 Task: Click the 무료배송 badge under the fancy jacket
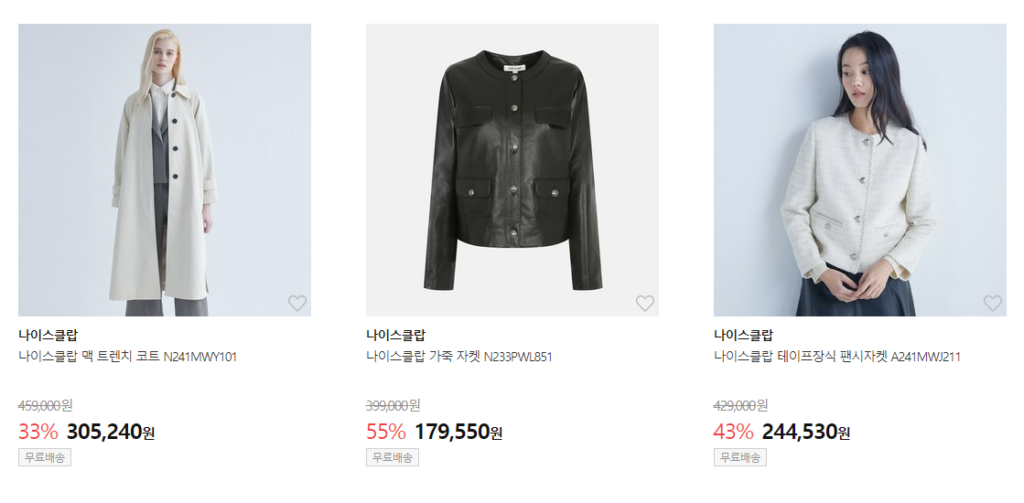pyautogui.click(x=740, y=458)
